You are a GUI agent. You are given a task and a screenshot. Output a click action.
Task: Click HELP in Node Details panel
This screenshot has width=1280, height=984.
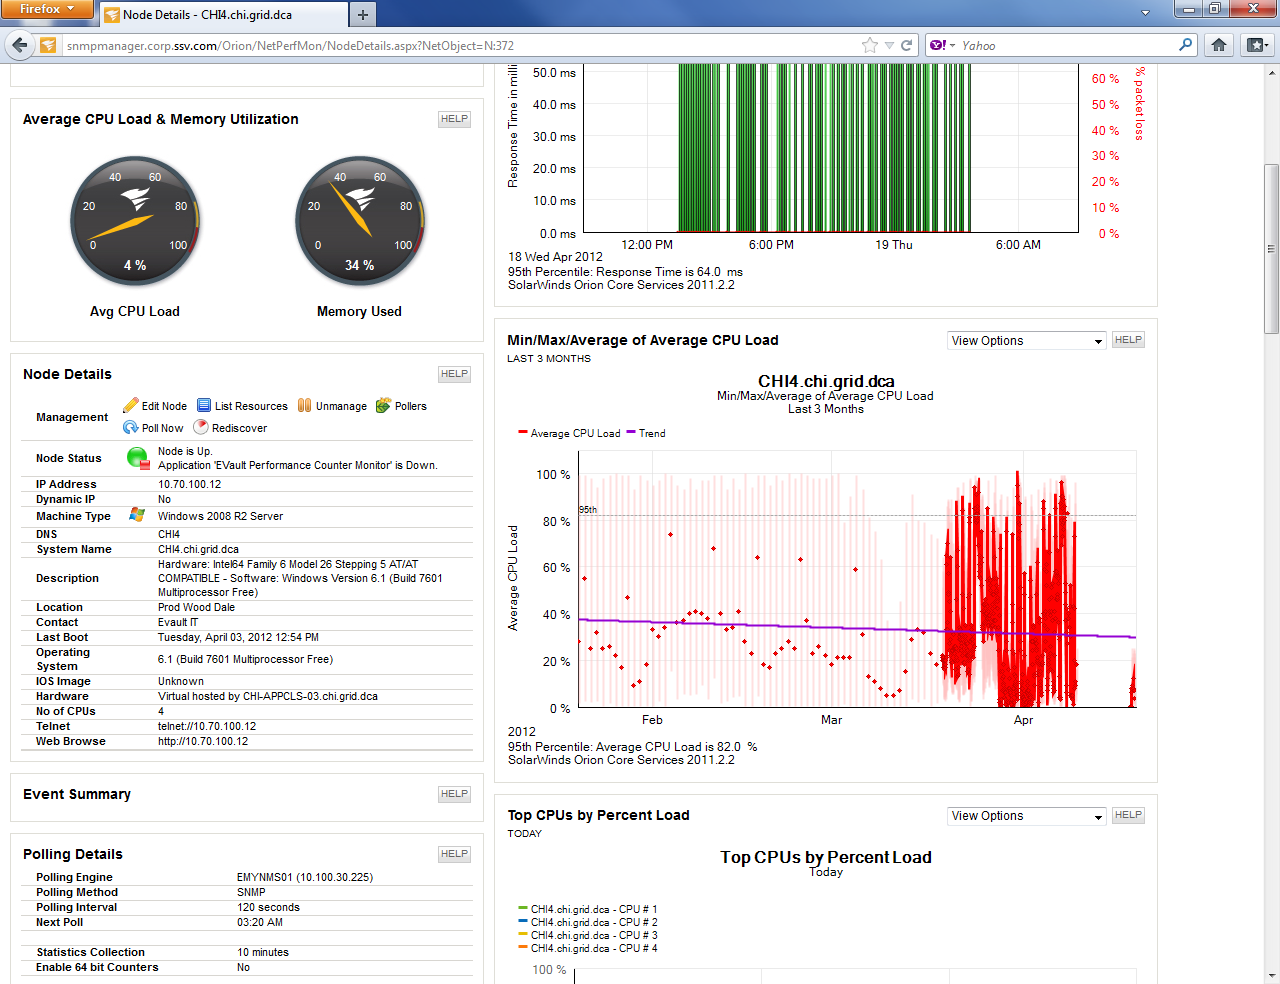[x=454, y=374]
